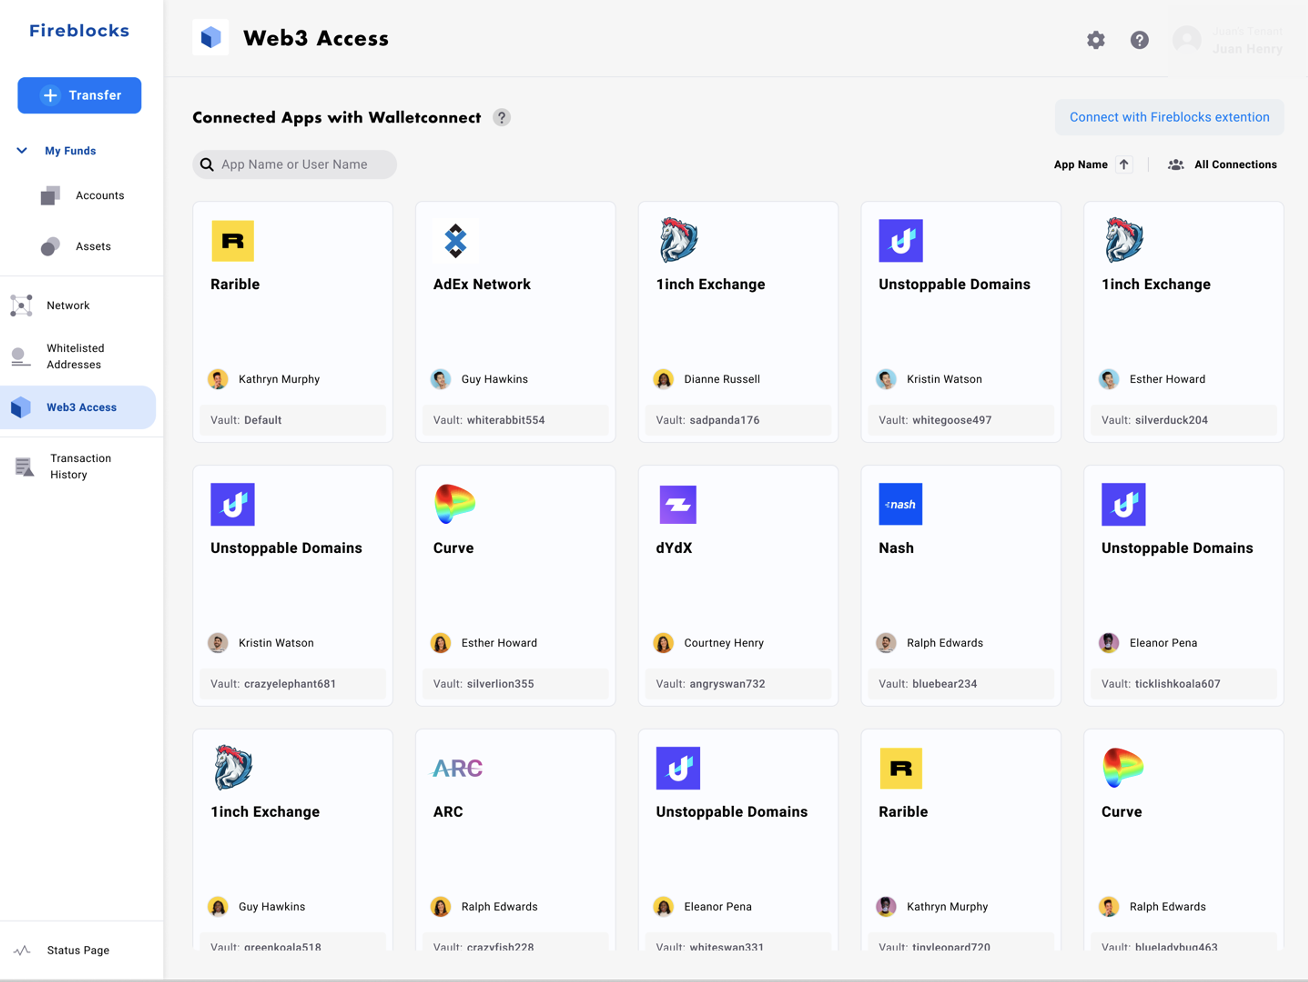The height and width of the screenshot is (982, 1308).
Task: Click the Rarible logo on the tinyleopard720 card
Action: tap(900, 768)
